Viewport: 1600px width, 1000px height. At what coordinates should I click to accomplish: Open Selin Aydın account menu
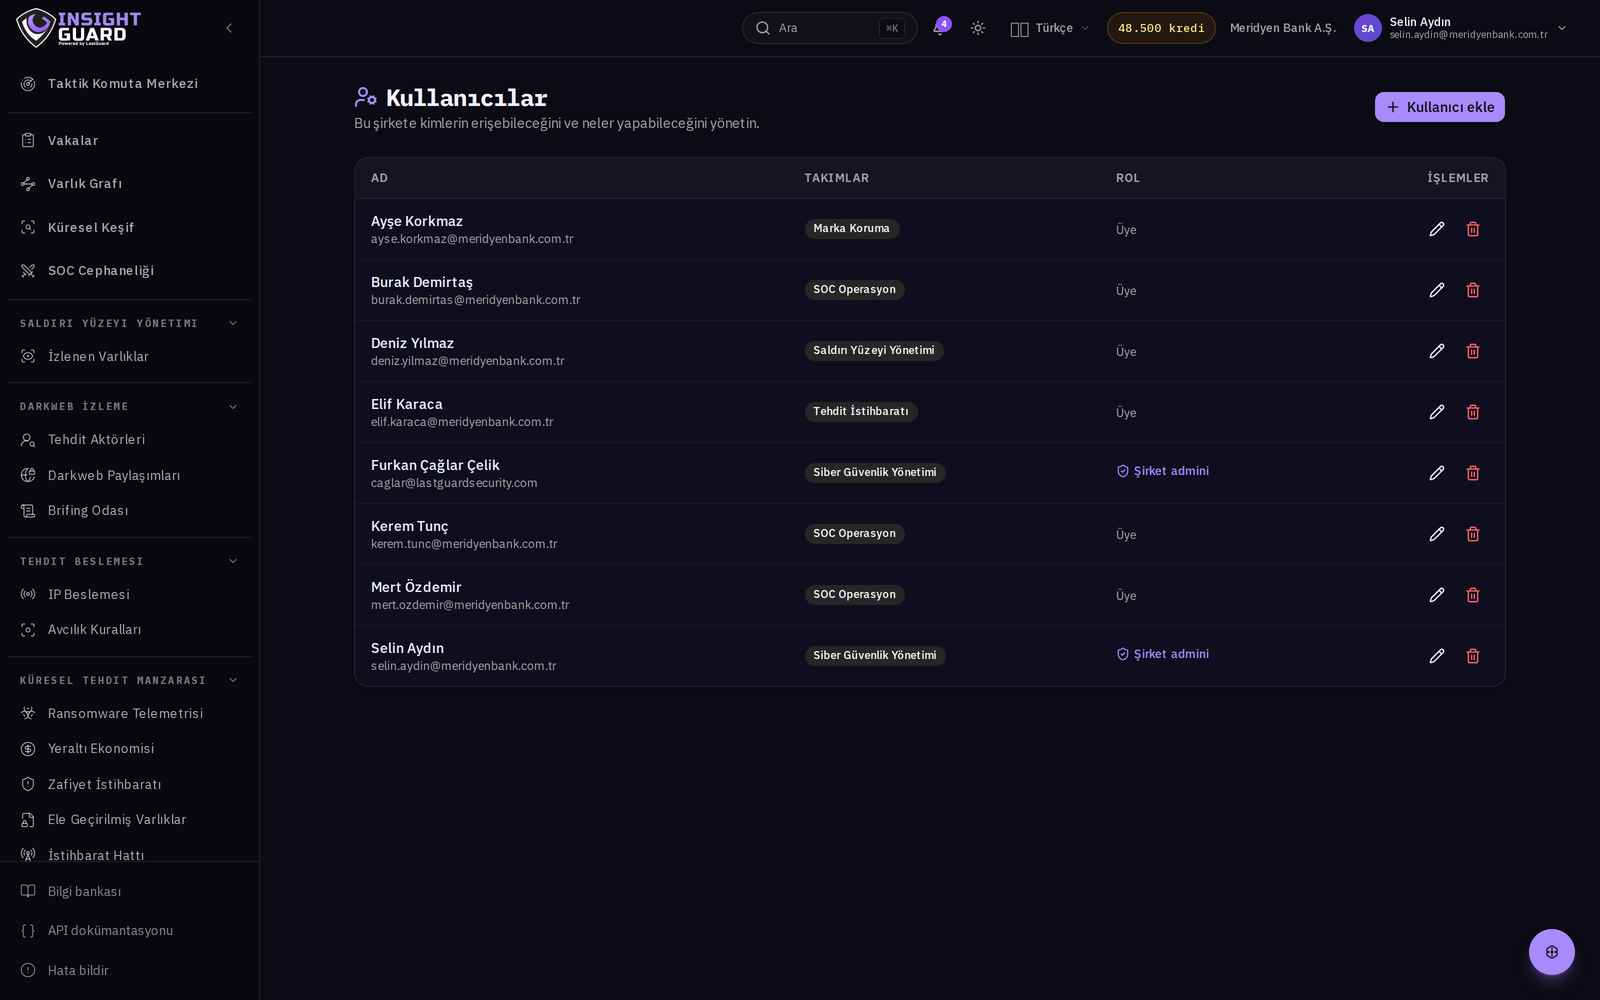click(x=1460, y=28)
